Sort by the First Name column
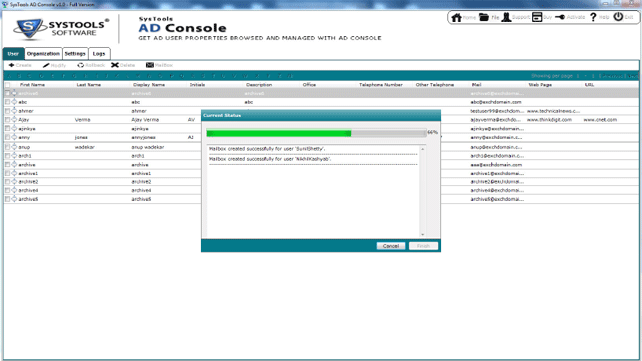 click(x=32, y=85)
